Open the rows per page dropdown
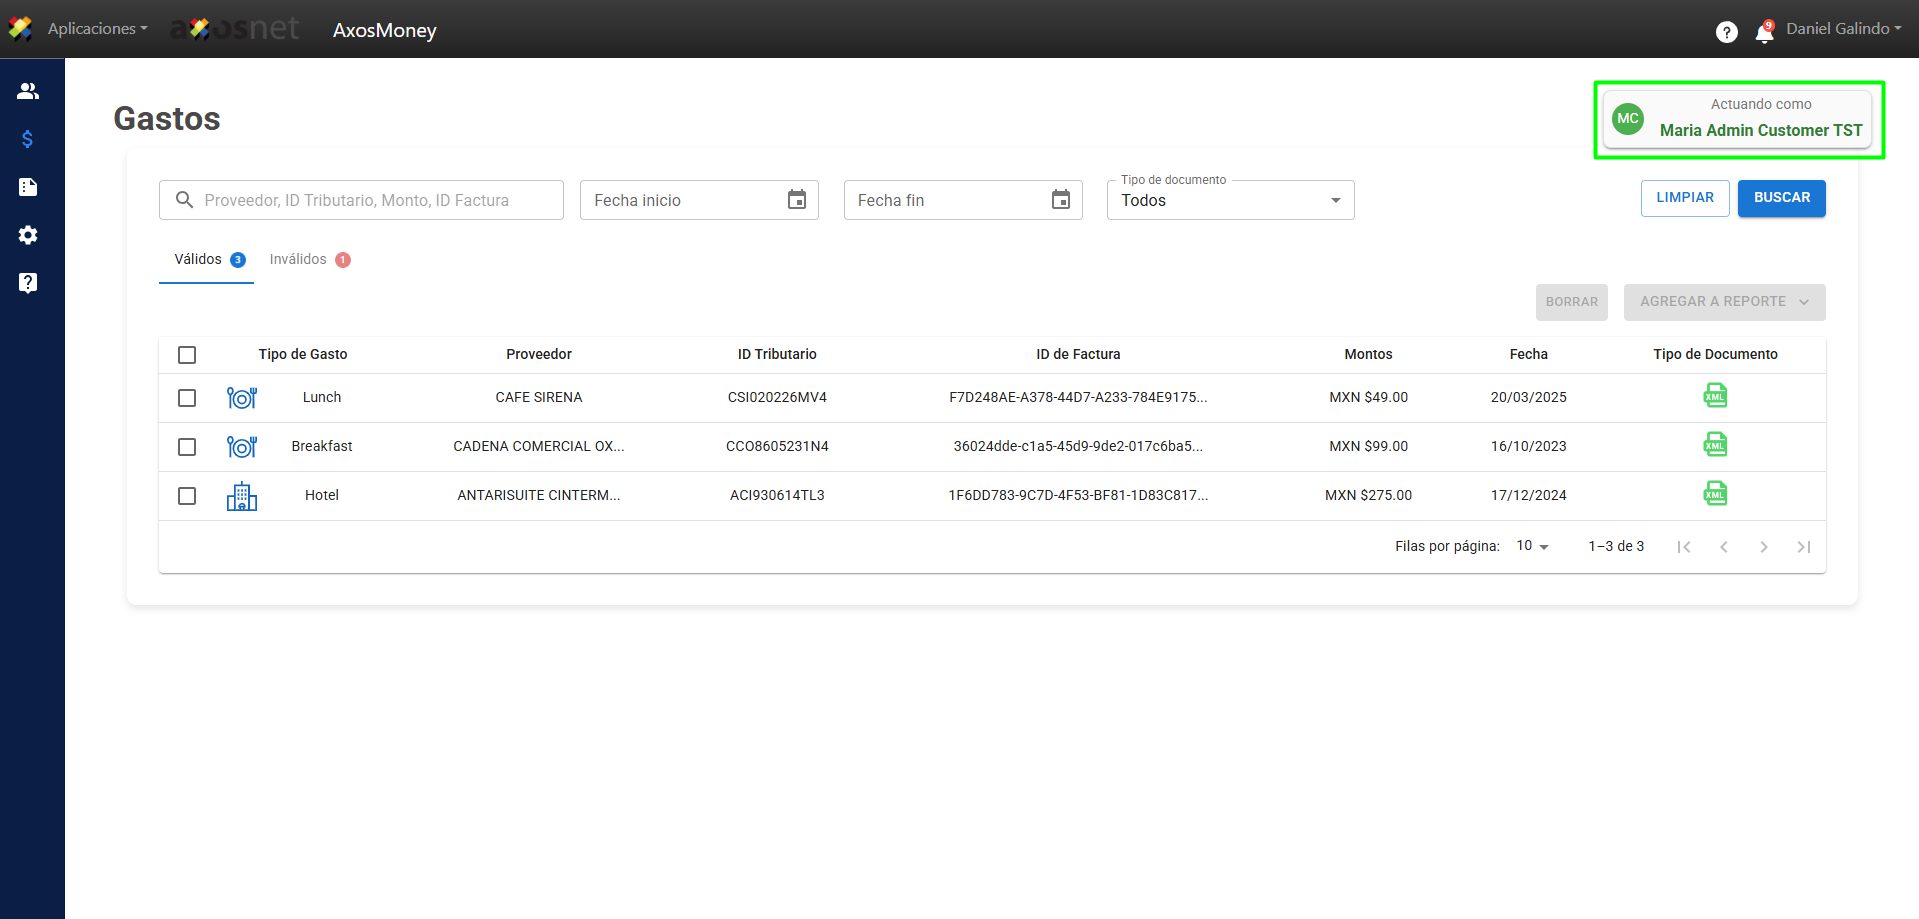This screenshot has height=919, width=1919. 1532,546
